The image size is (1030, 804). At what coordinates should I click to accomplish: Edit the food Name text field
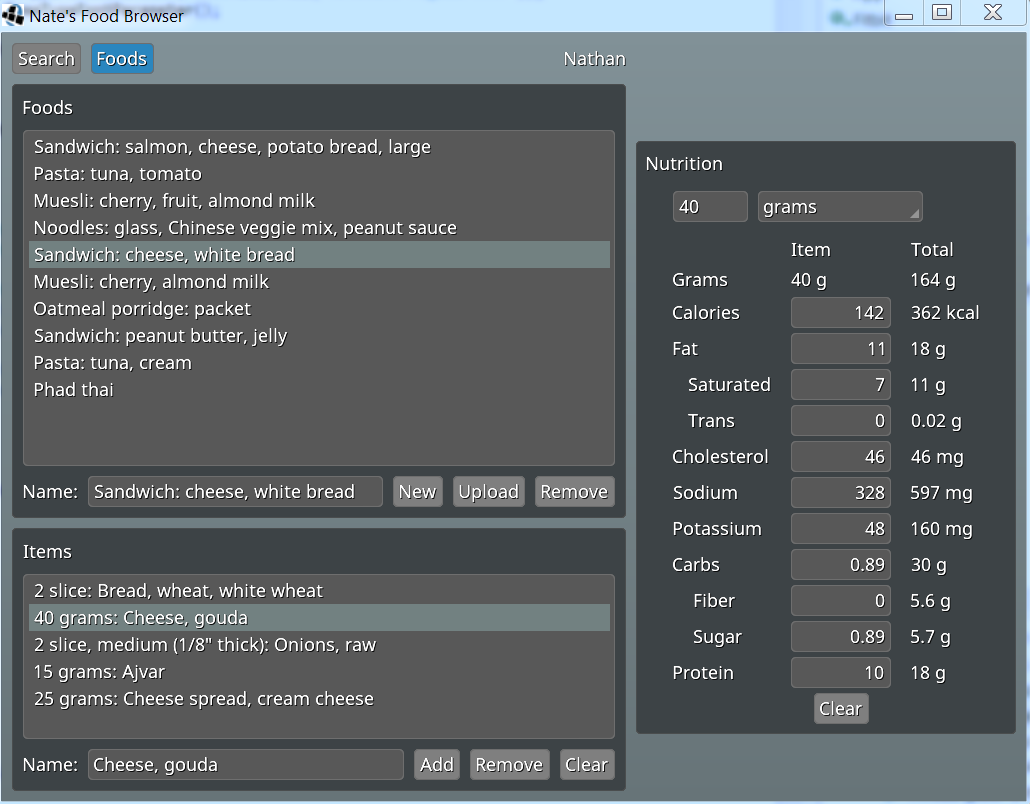click(x=235, y=492)
